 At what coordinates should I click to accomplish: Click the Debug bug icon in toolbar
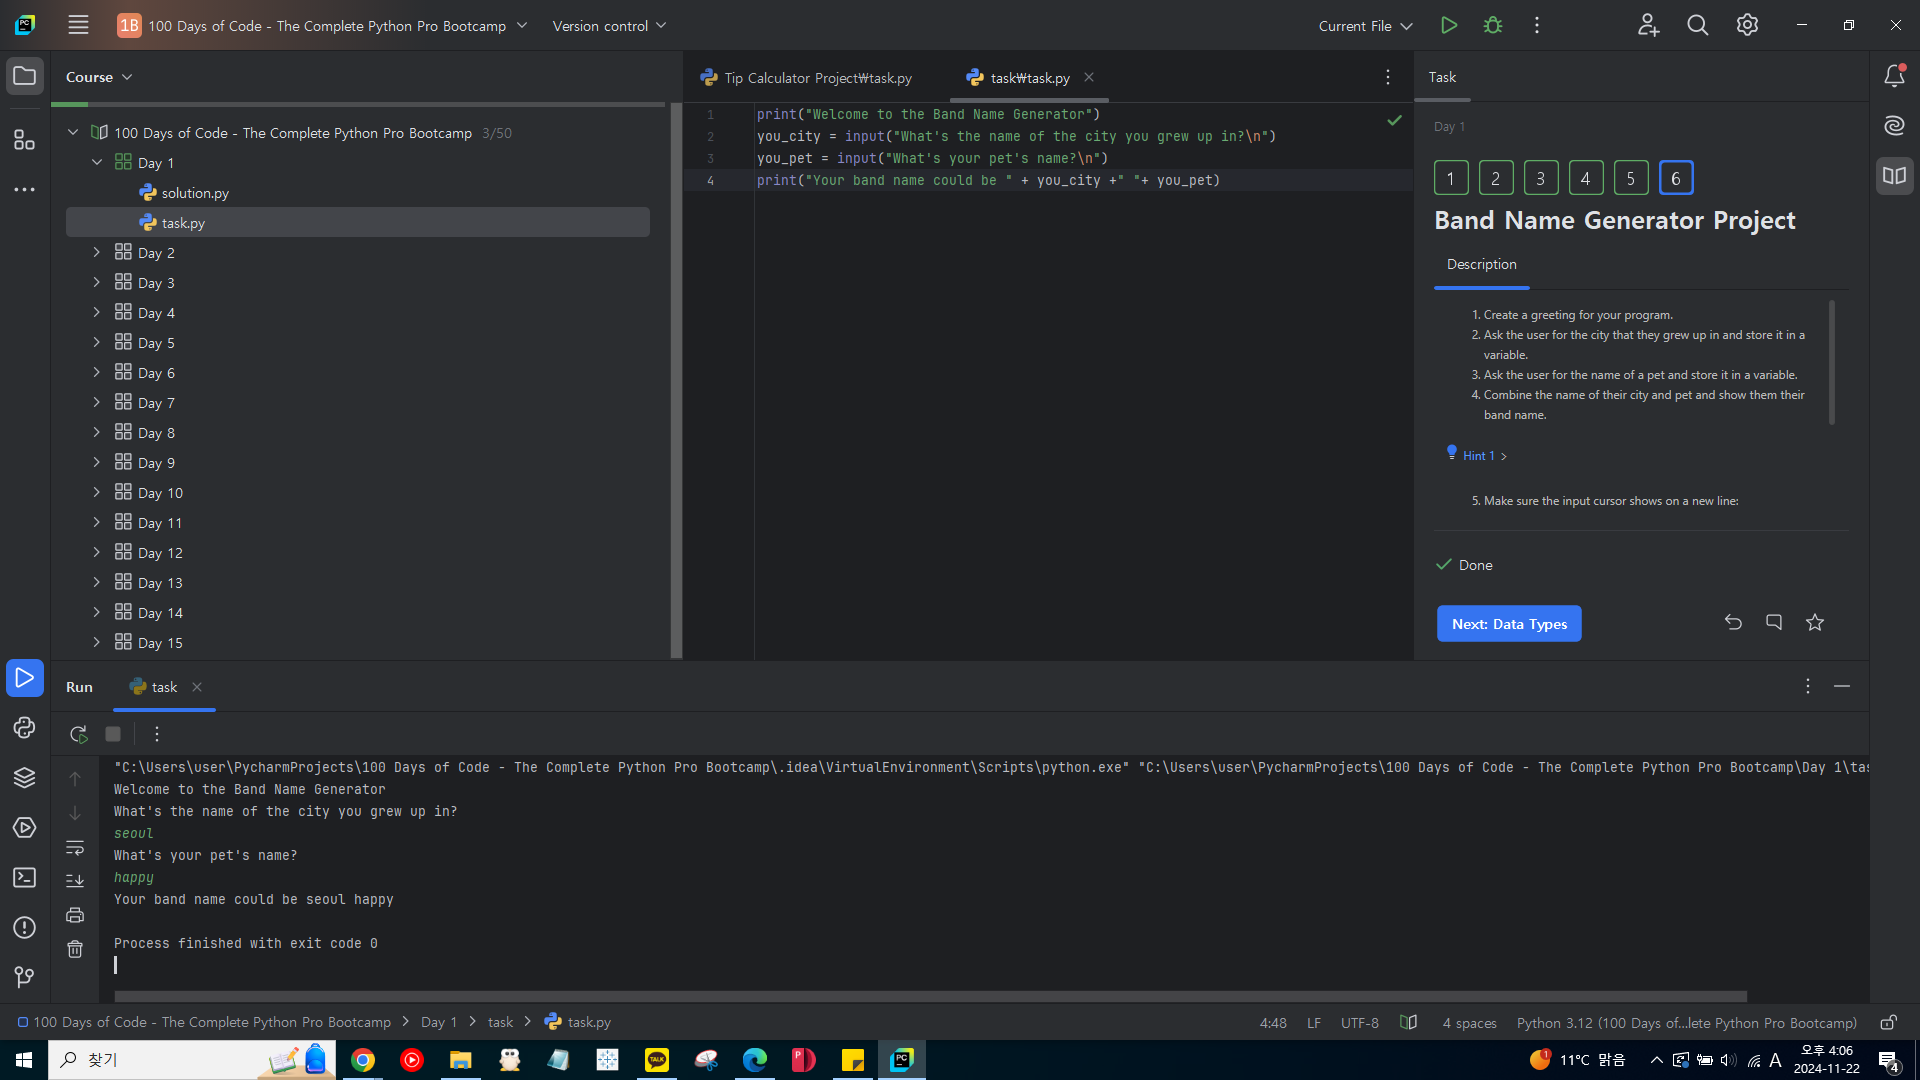pyautogui.click(x=1493, y=25)
